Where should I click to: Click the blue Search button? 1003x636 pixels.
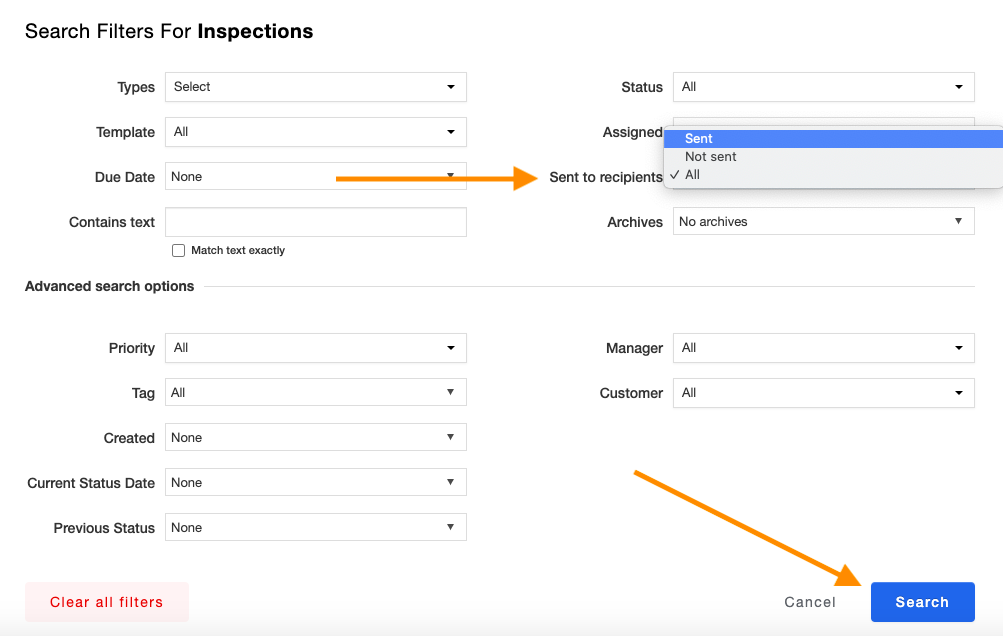point(922,602)
